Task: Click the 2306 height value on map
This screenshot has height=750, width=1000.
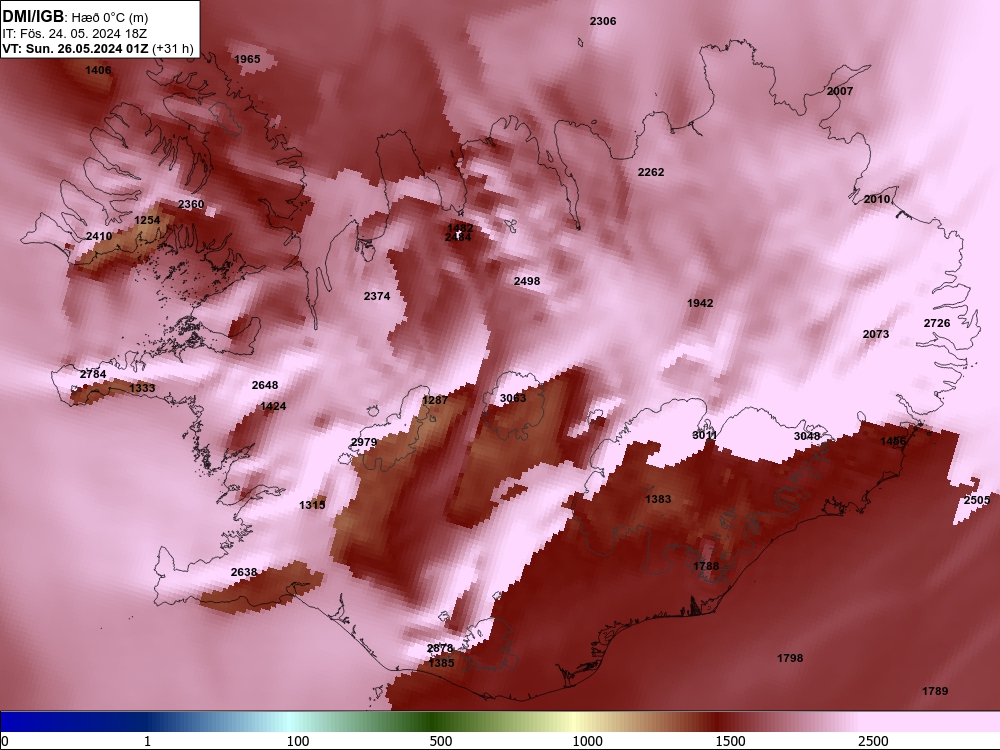Action: (603, 21)
